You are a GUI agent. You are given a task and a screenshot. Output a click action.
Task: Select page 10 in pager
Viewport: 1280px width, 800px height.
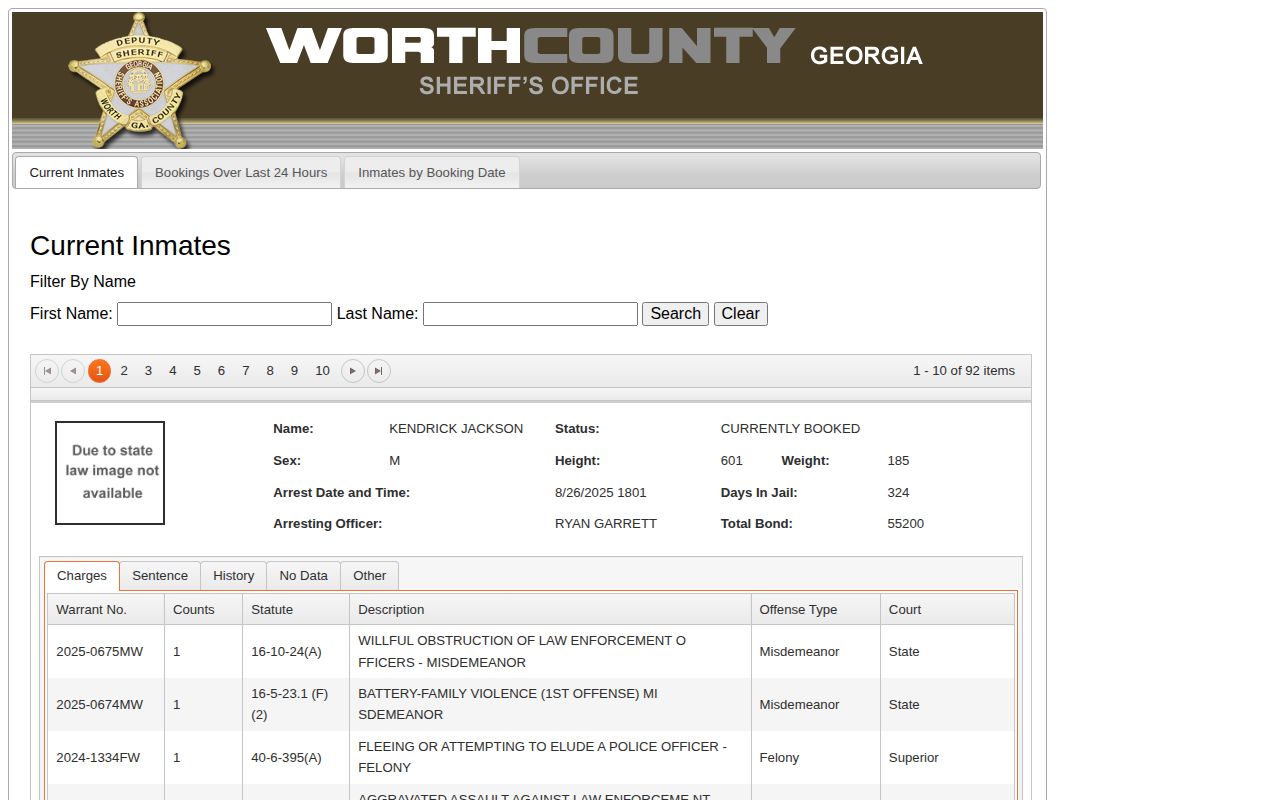point(322,371)
